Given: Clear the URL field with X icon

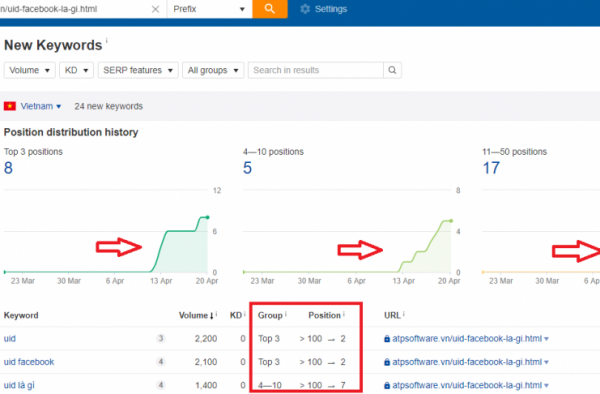Looking at the screenshot, I should click(155, 9).
